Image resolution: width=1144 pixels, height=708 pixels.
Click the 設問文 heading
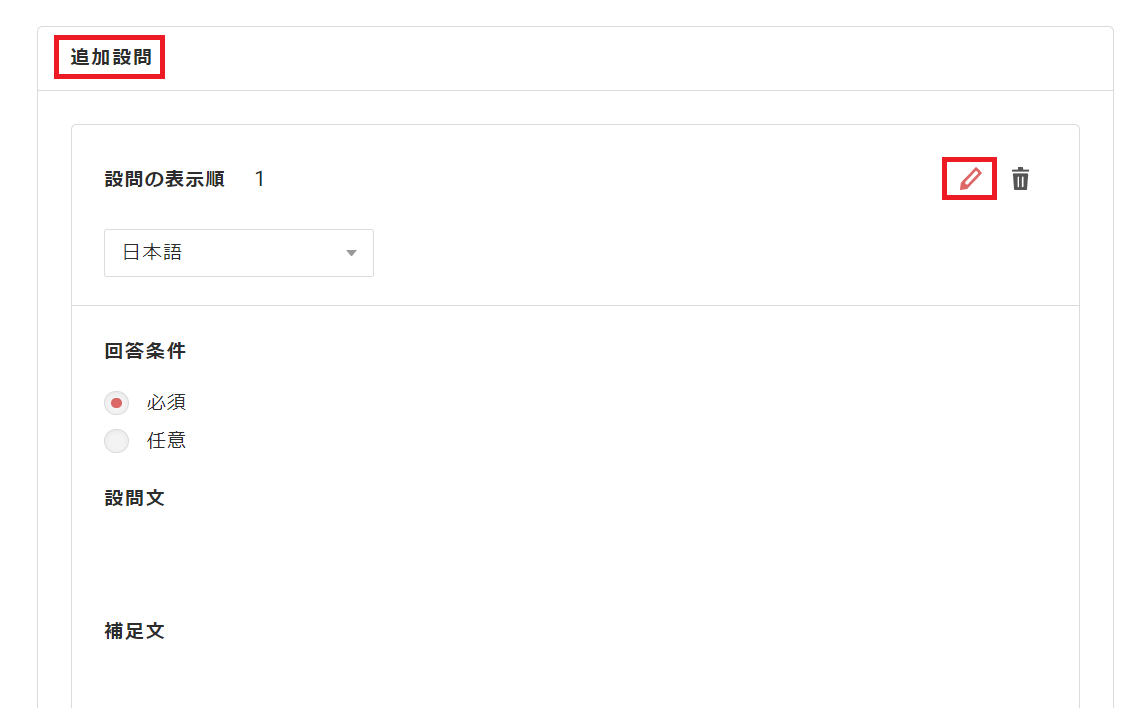click(x=134, y=497)
